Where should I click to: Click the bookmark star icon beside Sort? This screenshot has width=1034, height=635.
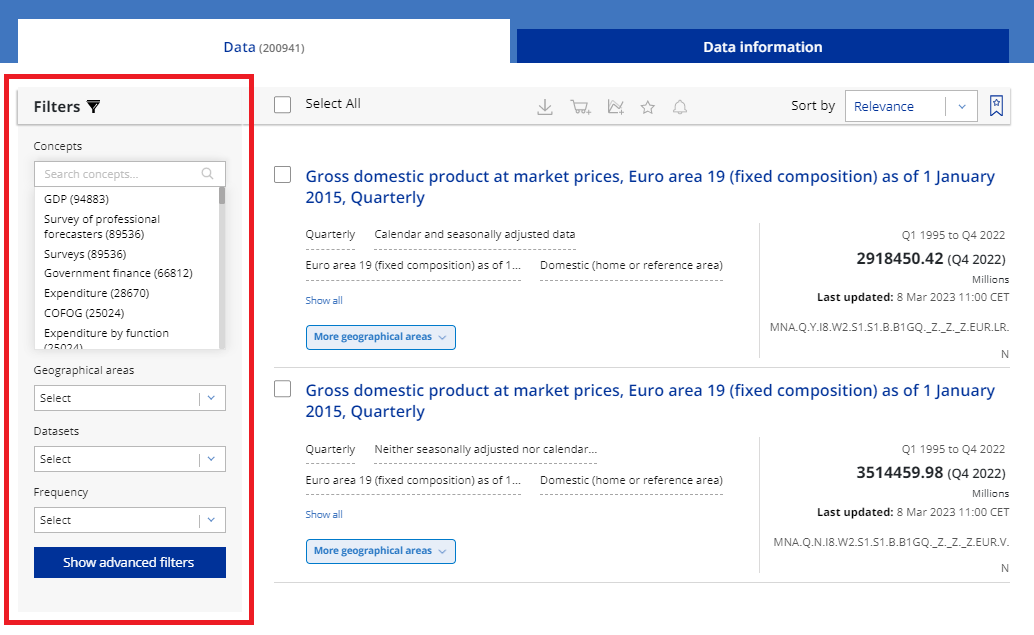pyautogui.click(x=996, y=106)
